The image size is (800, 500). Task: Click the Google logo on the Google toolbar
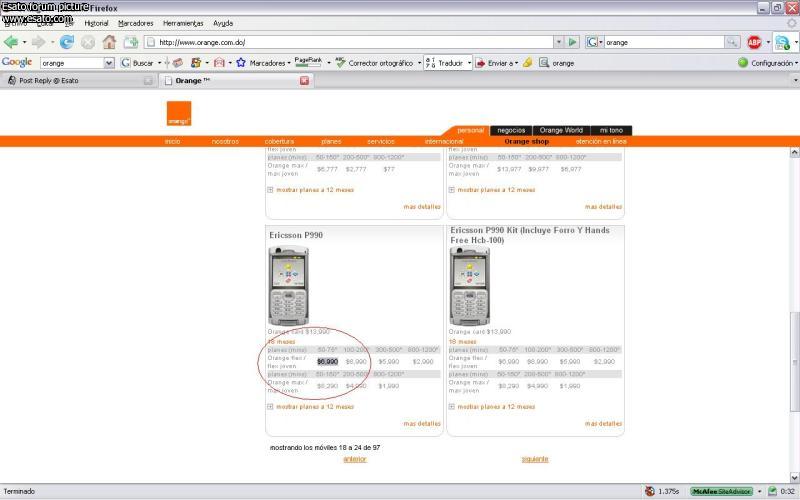pyautogui.click(x=17, y=62)
